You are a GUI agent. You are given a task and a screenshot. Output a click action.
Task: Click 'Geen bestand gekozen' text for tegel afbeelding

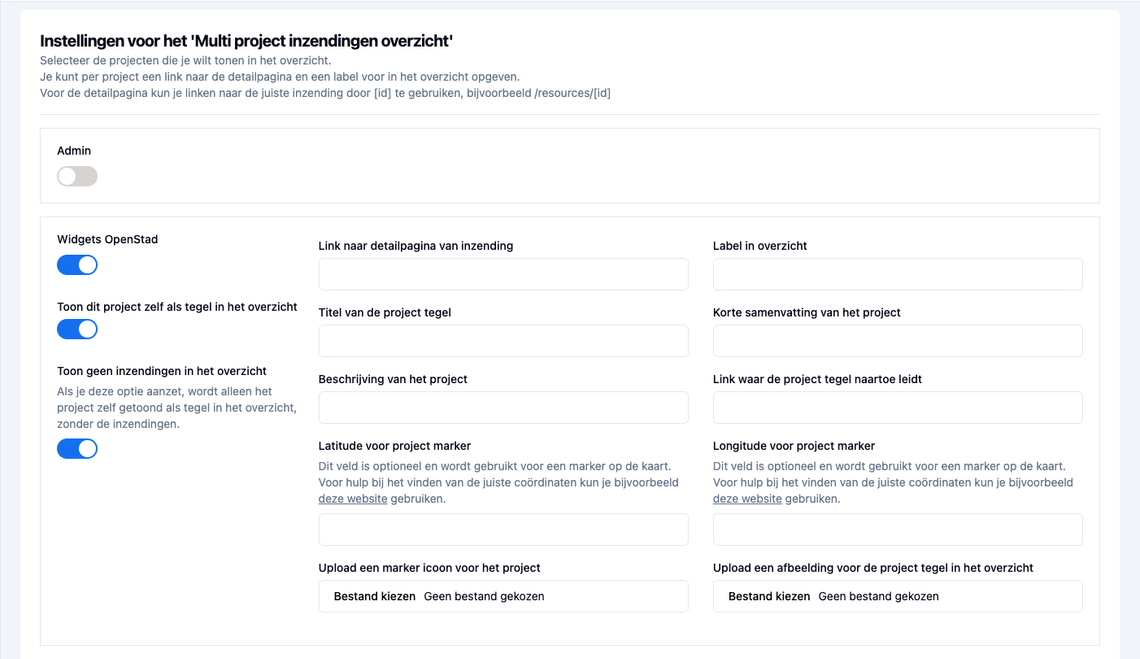(878, 596)
